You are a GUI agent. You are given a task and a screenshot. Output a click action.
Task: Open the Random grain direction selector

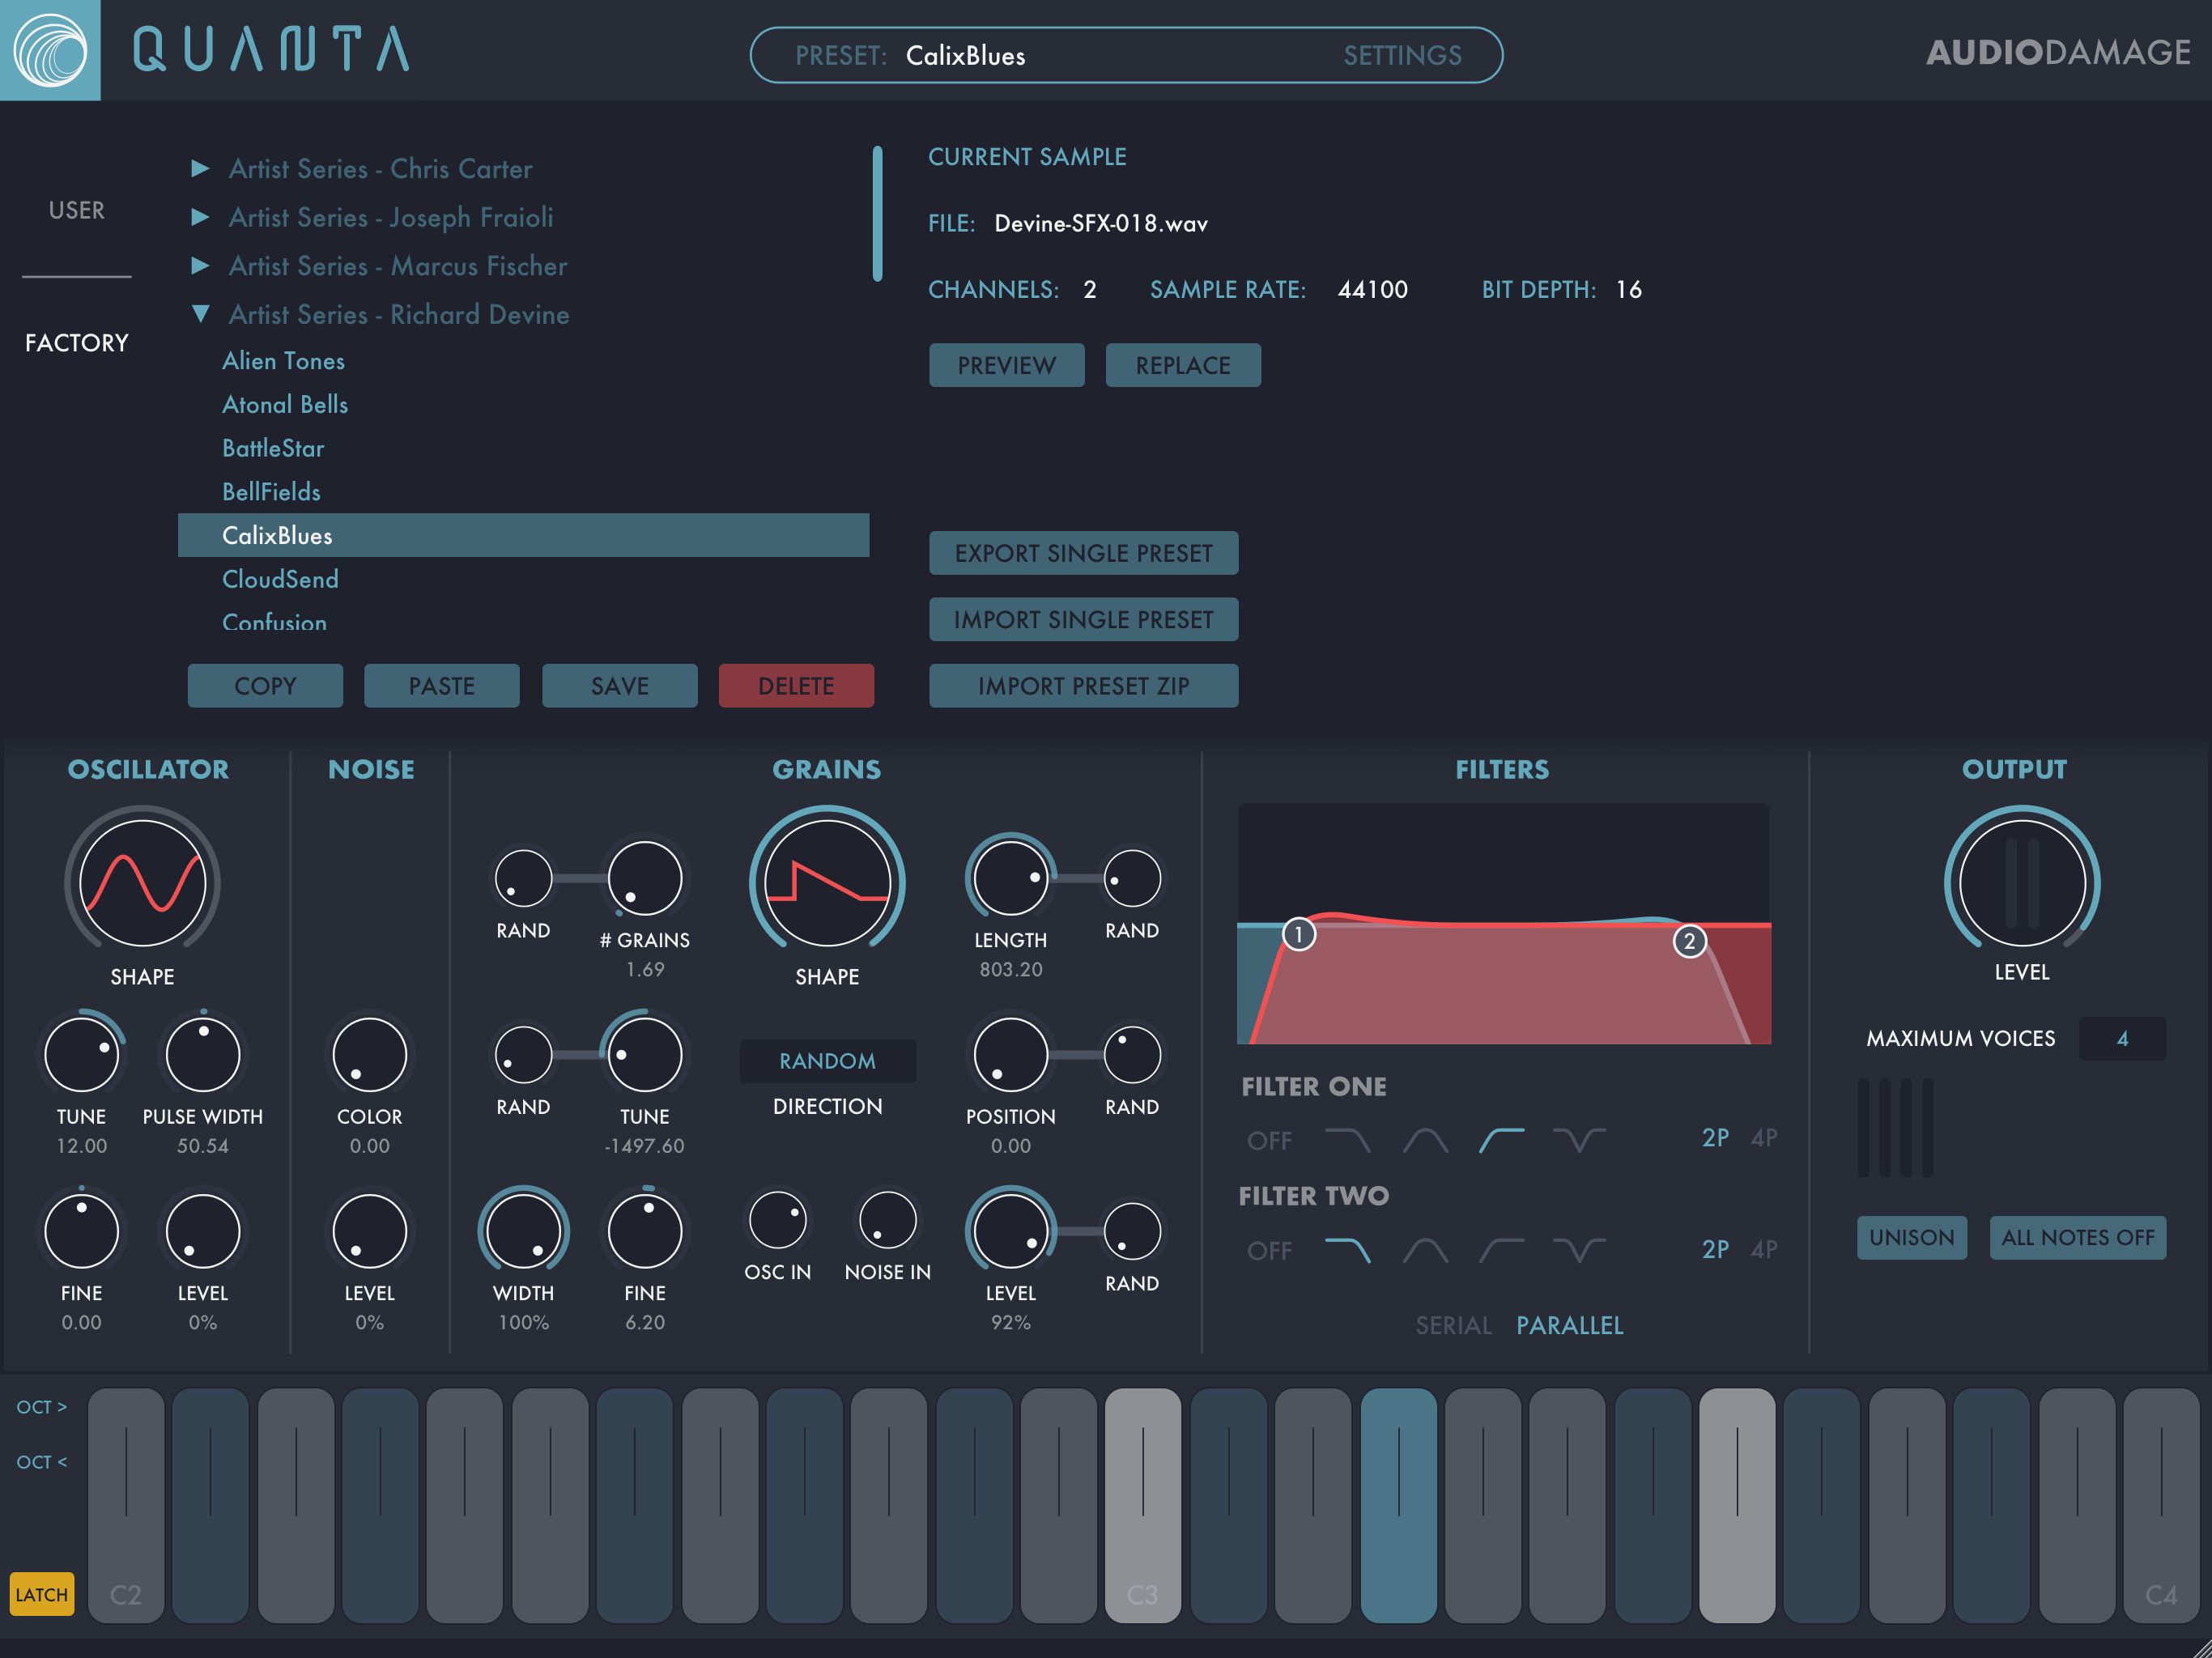pyautogui.click(x=827, y=1061)
